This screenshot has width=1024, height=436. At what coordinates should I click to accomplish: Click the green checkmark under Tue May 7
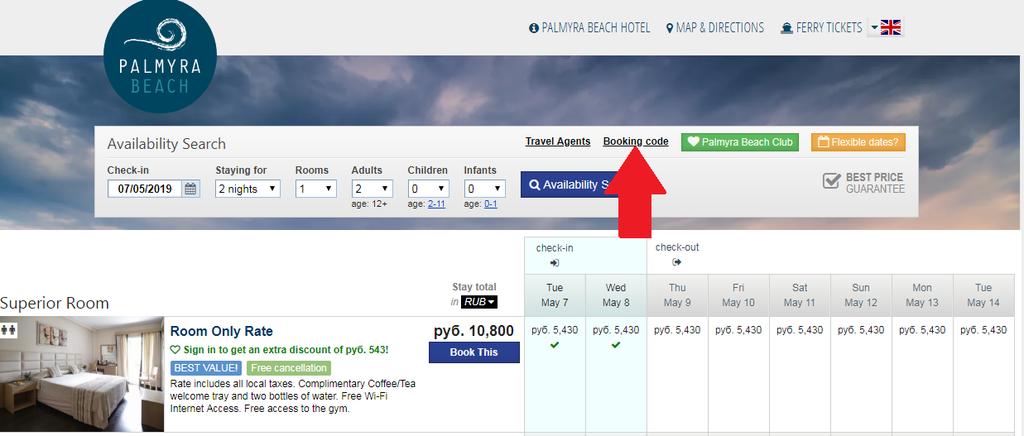click(554, 345)
